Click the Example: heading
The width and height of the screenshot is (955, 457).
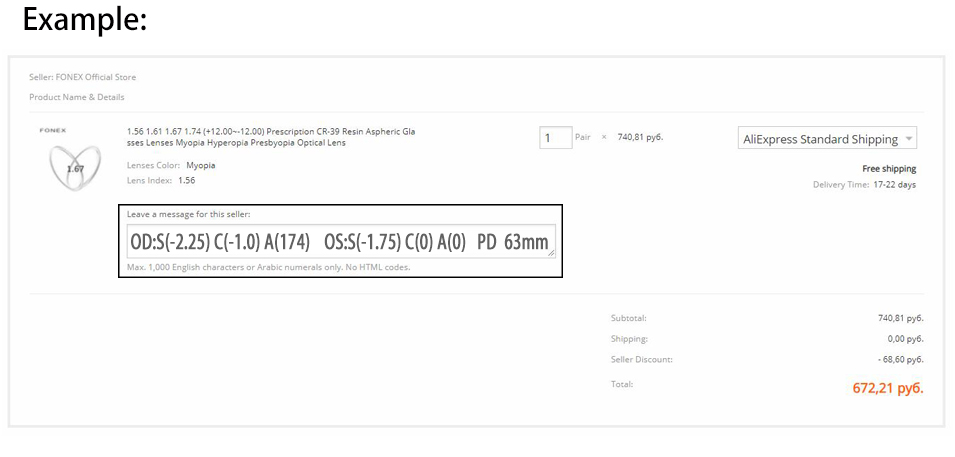point(85,20)
